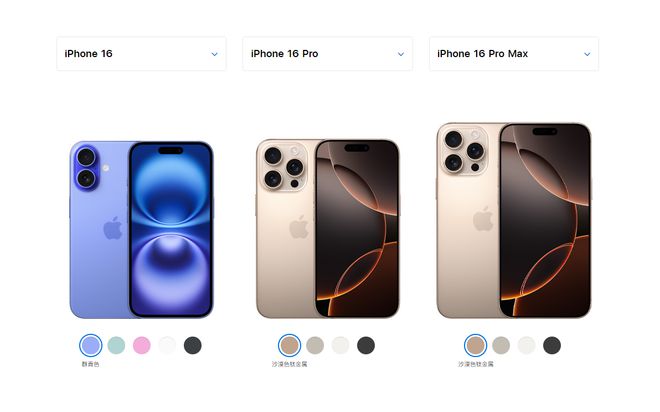Select desert titanium swatch for iPhone 16 Pro Max
This screenshot has height=412, width=660.
476,346
